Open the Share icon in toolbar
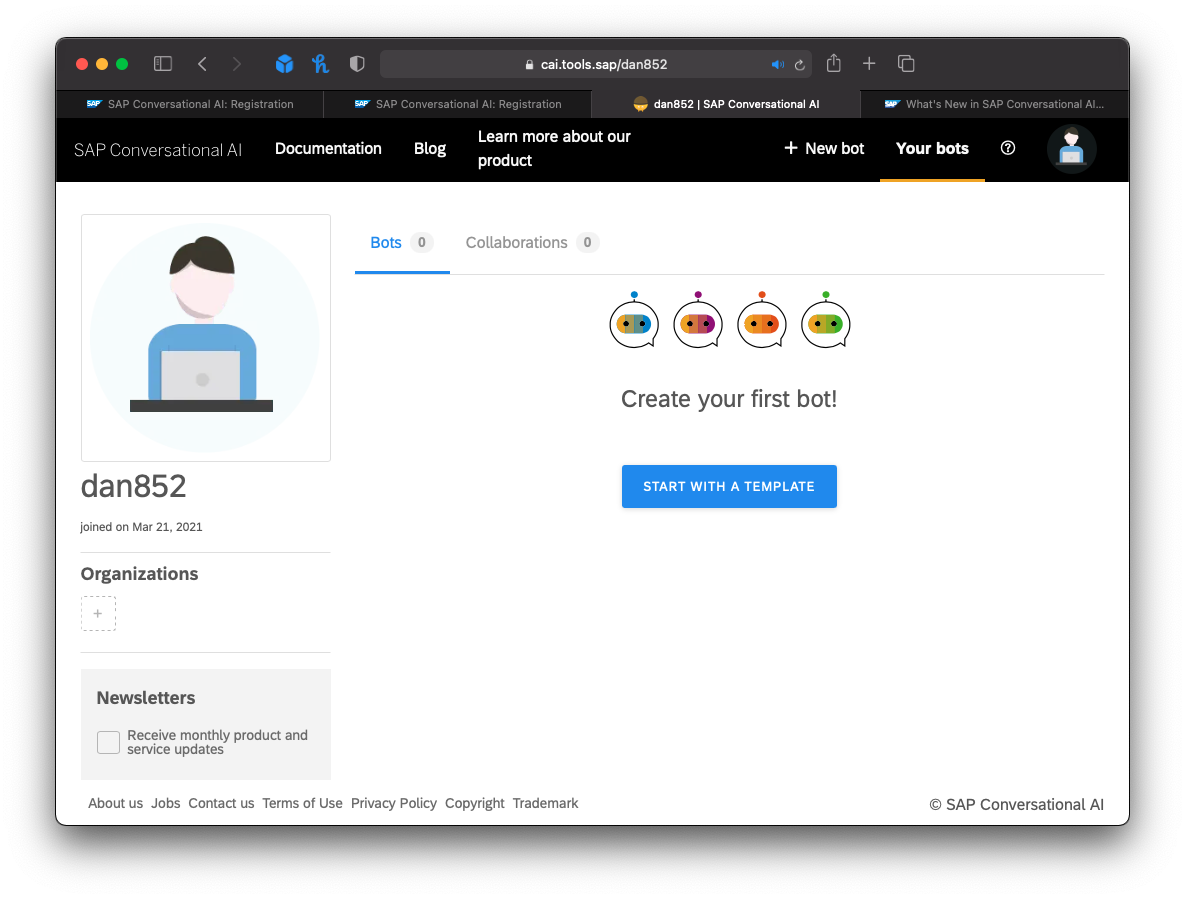 [x=834, y=63]
